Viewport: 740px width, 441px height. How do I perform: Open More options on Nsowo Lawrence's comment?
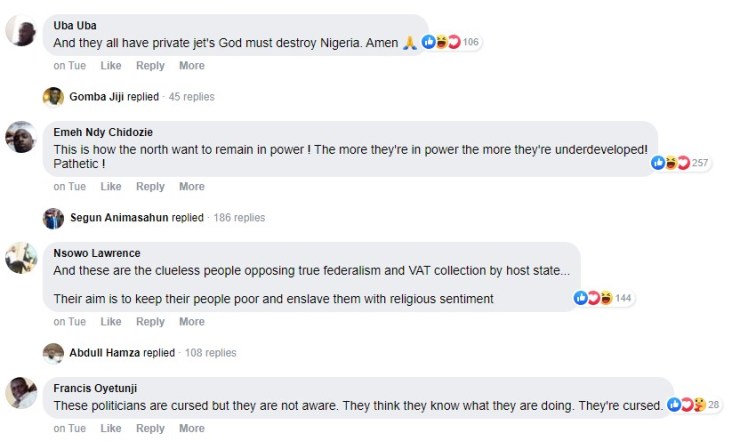tap(191, 322)
